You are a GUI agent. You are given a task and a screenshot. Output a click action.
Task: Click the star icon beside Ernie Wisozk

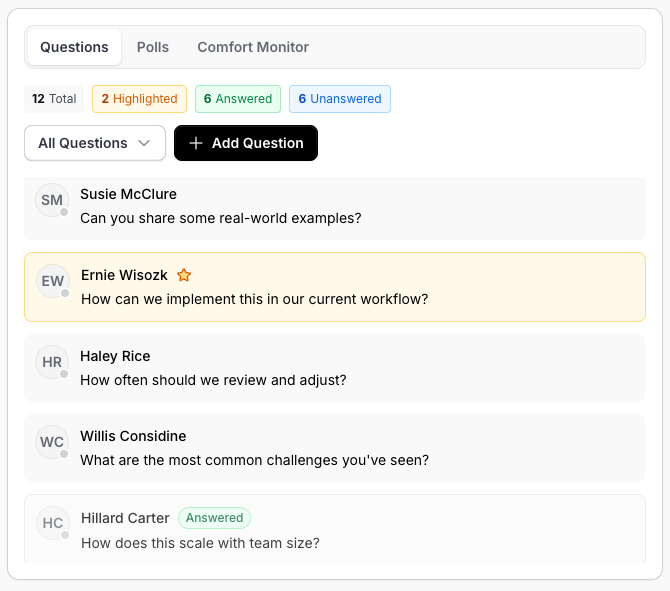(x=184, y=275)
